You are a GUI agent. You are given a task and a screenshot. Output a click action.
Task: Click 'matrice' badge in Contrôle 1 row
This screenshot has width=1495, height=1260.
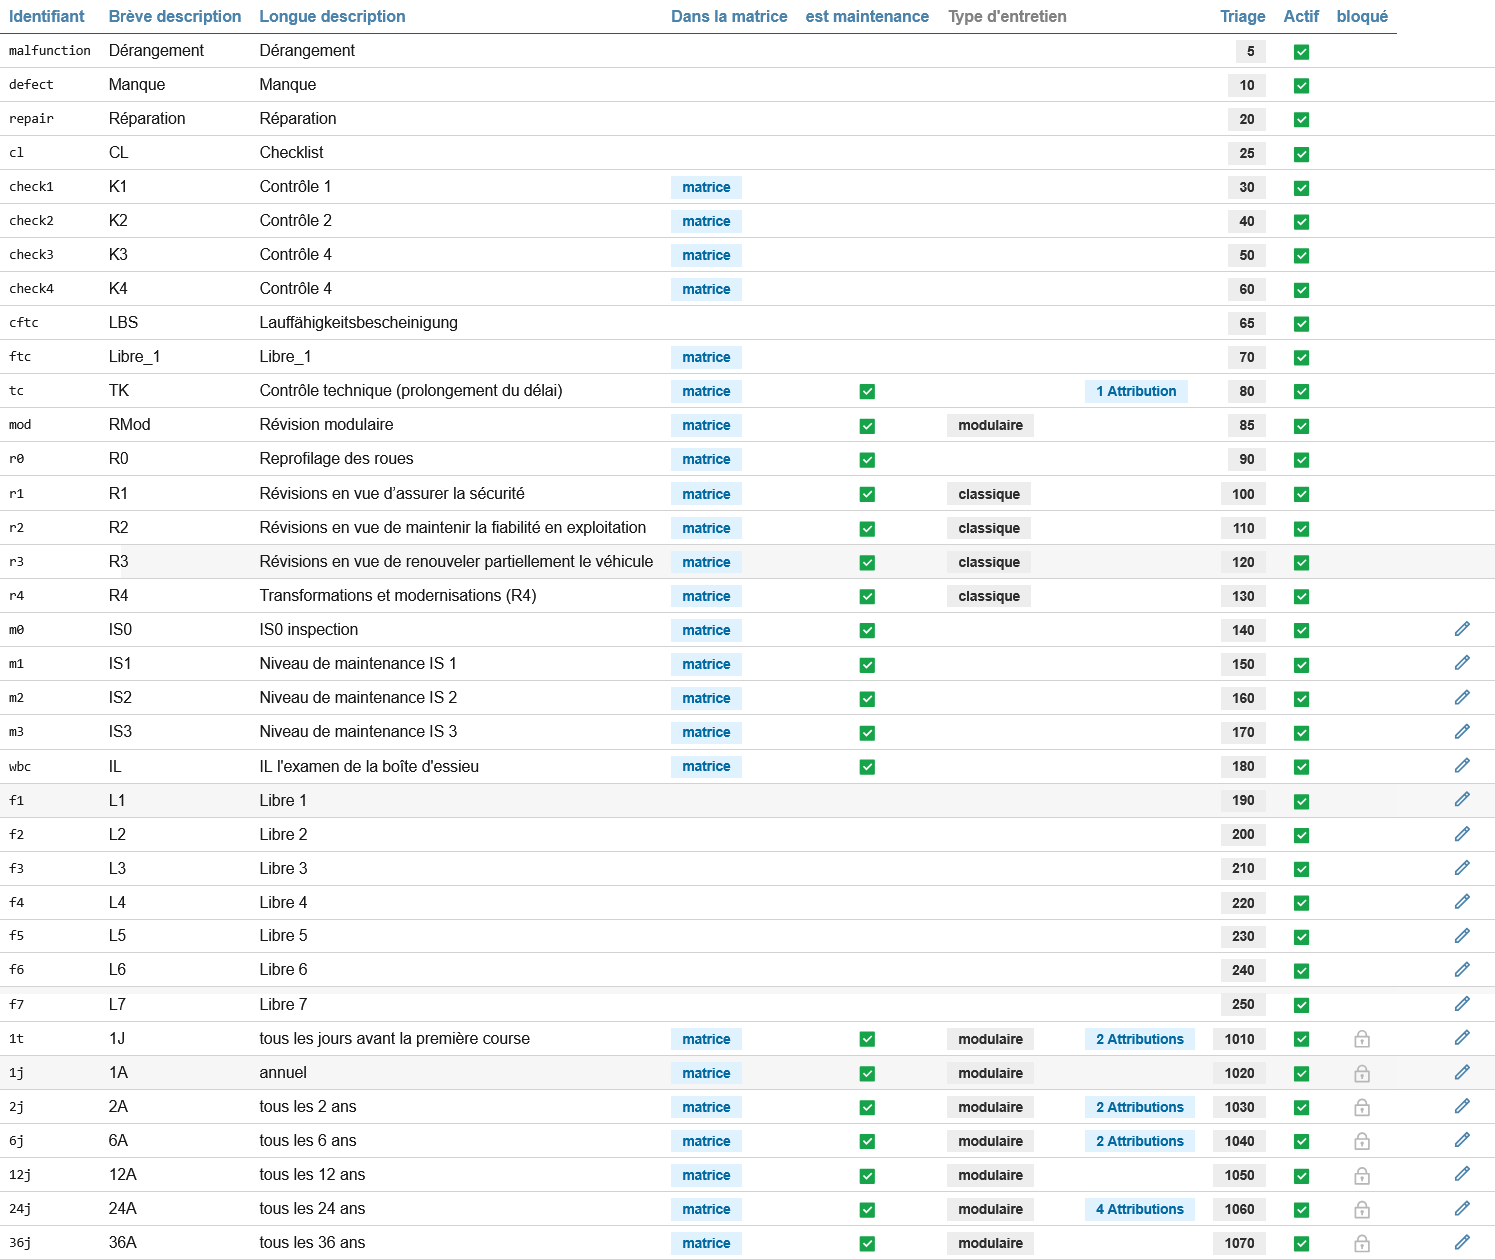pos(706,187)
